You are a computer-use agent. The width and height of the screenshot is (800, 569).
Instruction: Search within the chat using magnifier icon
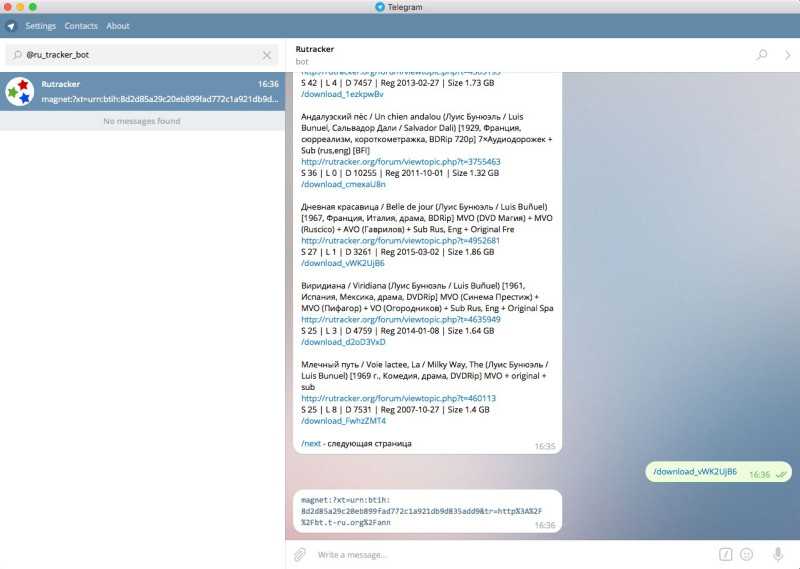coord(762,55)
